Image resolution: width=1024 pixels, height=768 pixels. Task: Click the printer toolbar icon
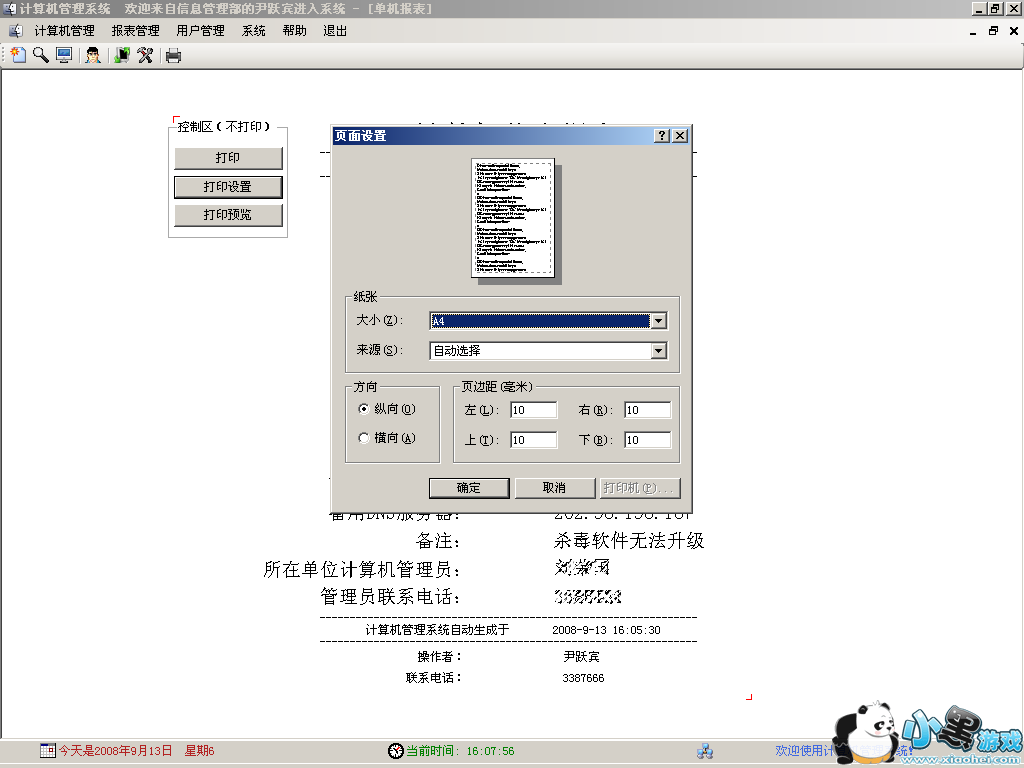coord(173,56)
